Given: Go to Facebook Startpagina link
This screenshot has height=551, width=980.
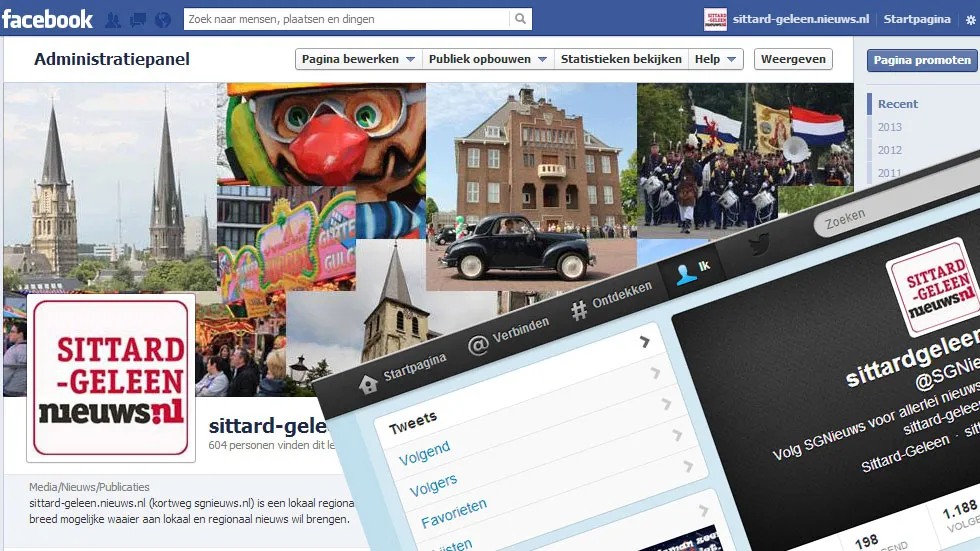Looking at the screenshot, I should point(917,19).
